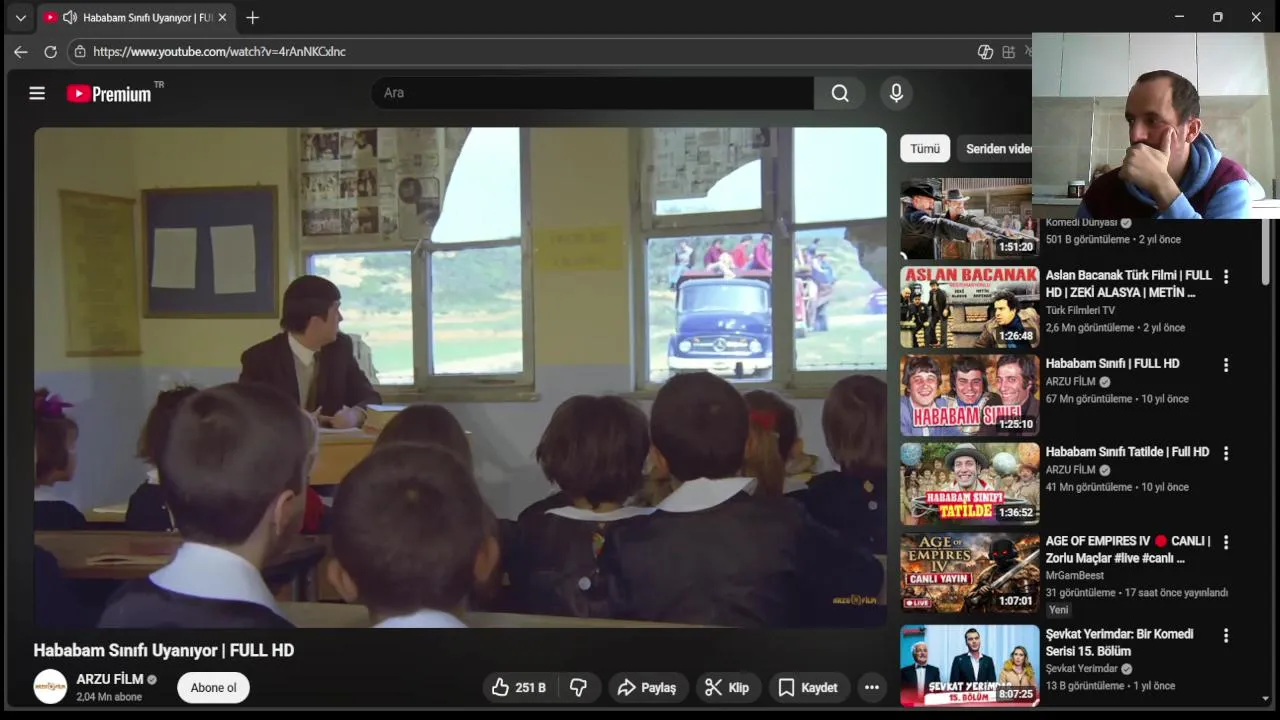Open the Aslan Bacanak thumbnail
Viewport: 1280px width, 720px height.
969,306
